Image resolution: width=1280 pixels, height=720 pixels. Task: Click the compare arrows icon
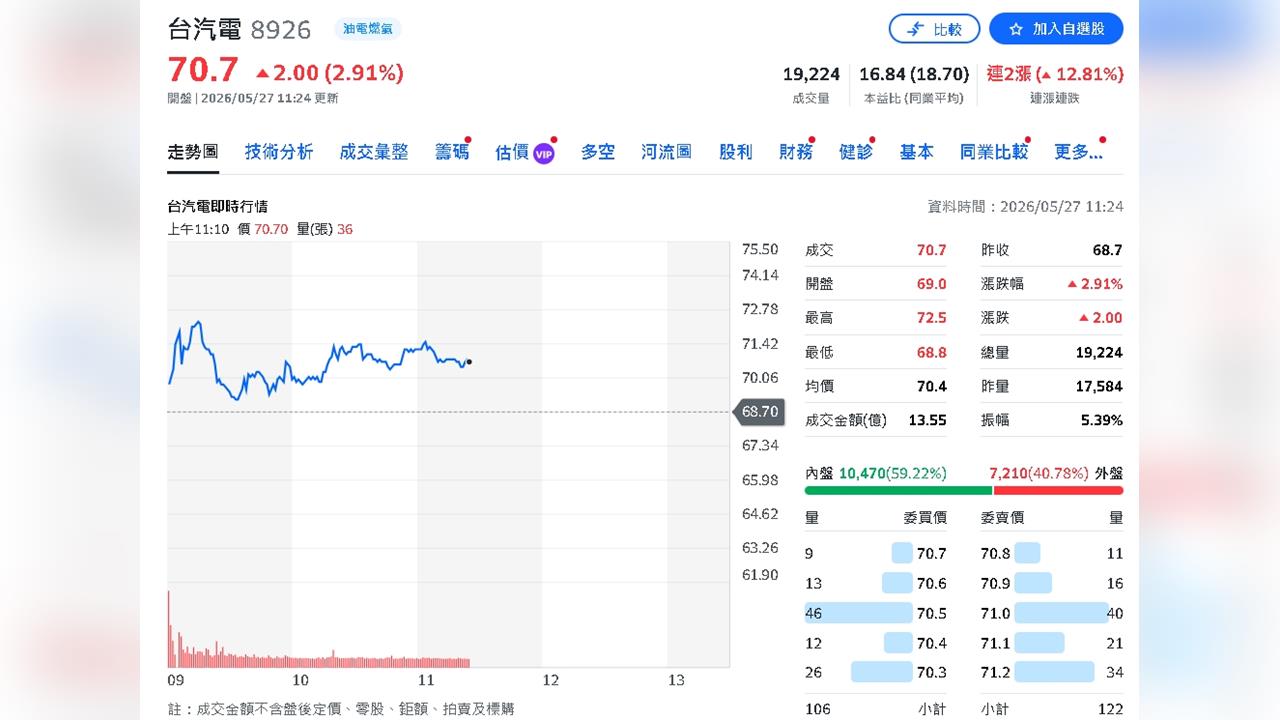pyautogui.click(x=915, y=29)
